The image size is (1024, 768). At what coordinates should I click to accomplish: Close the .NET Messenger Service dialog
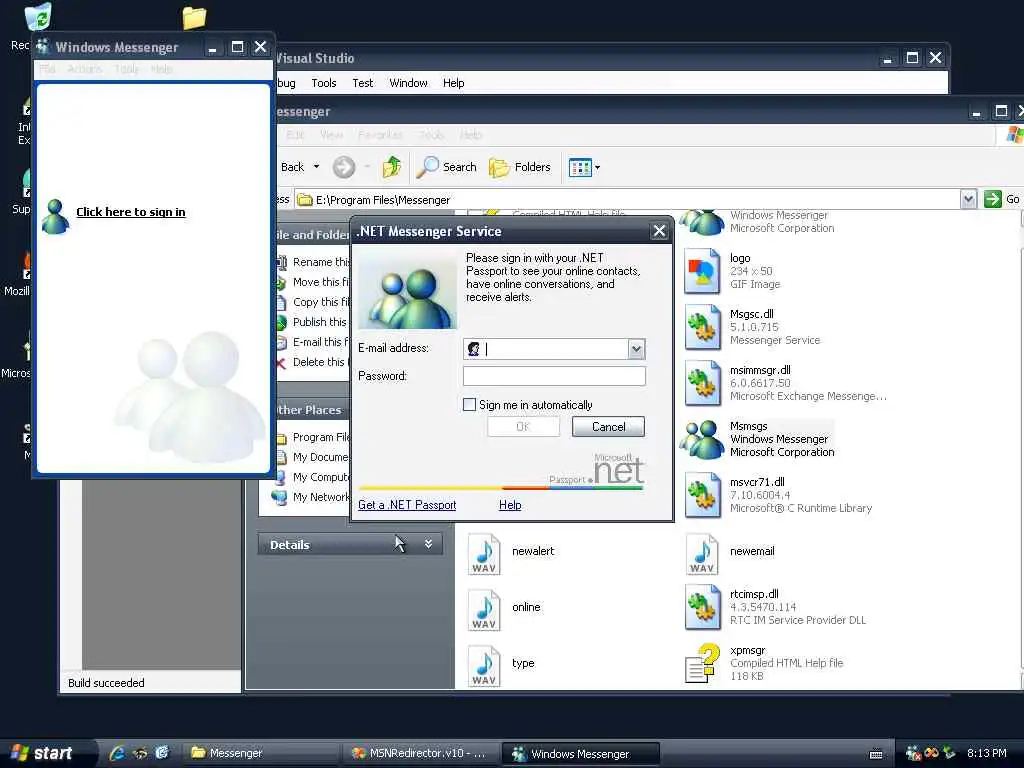659,231
